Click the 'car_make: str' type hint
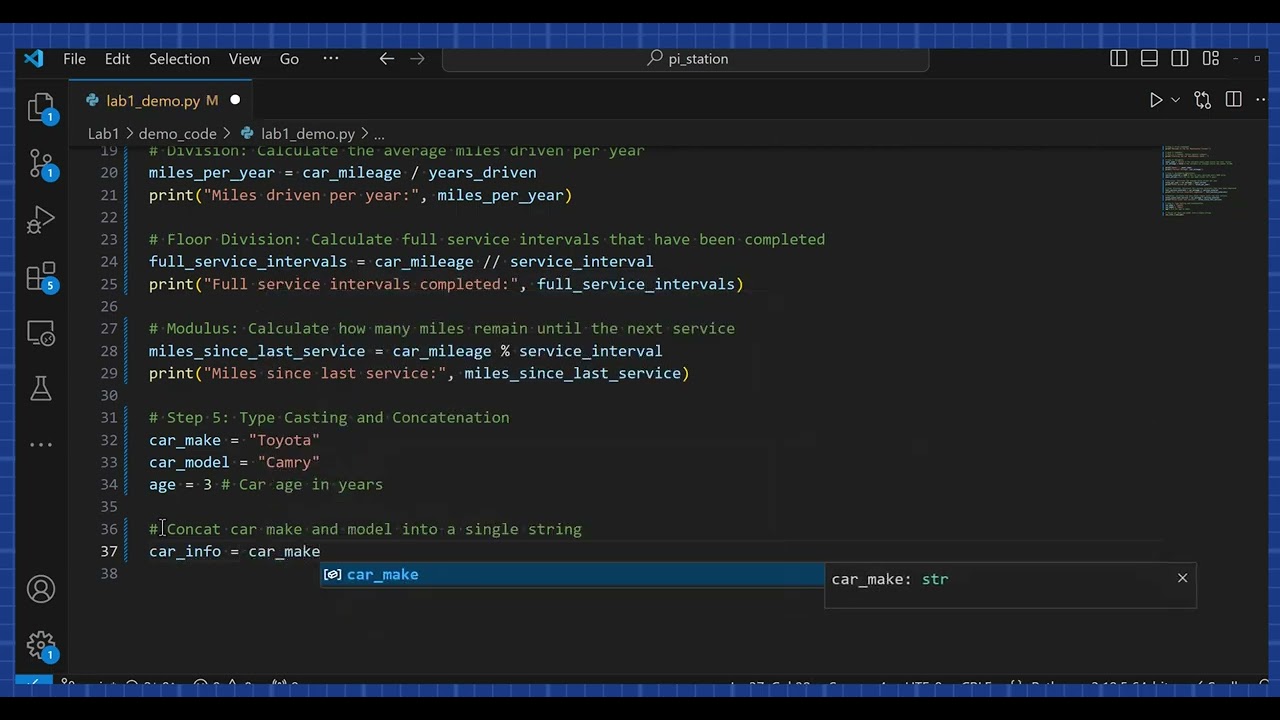The image size is (1280, 720). tap(890, 579)
